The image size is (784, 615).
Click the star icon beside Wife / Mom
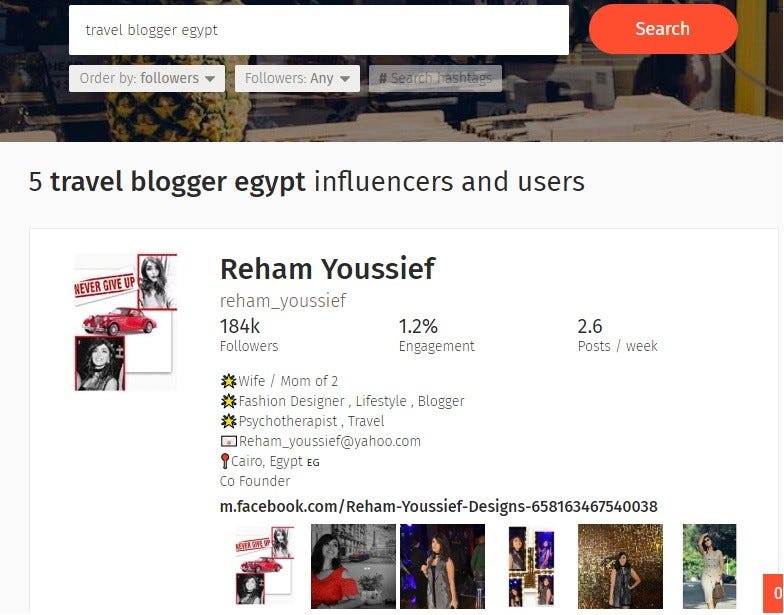(228, 381)
